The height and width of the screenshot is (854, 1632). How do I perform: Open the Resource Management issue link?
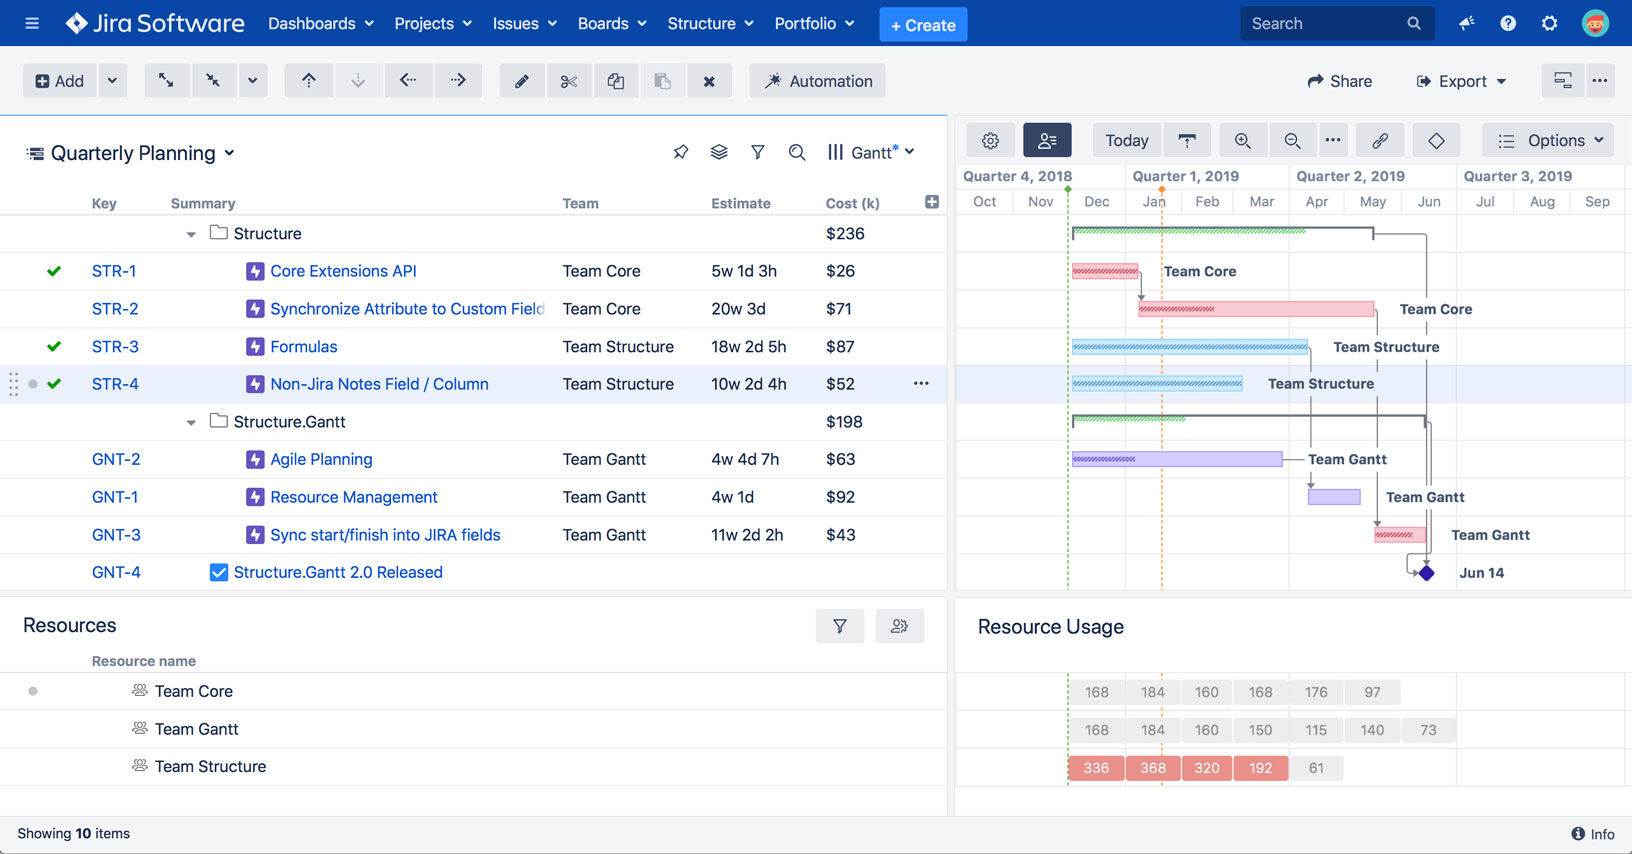[x=354, y=497]
